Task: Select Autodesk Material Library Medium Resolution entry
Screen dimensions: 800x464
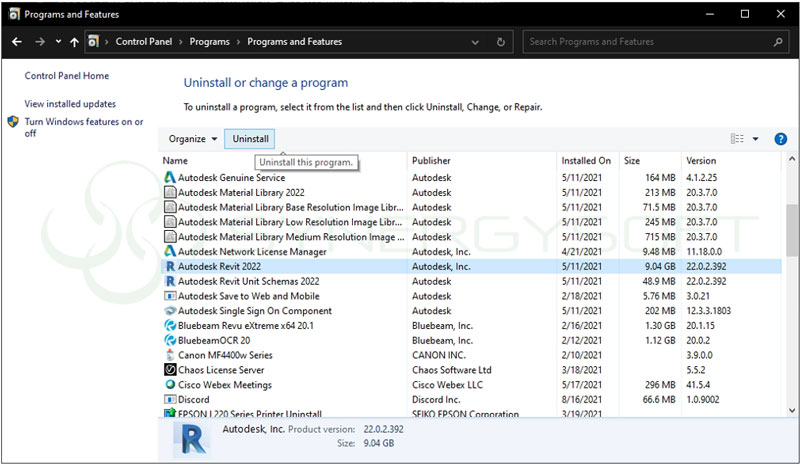Action: pyautogui.click(x=291, y=237)
